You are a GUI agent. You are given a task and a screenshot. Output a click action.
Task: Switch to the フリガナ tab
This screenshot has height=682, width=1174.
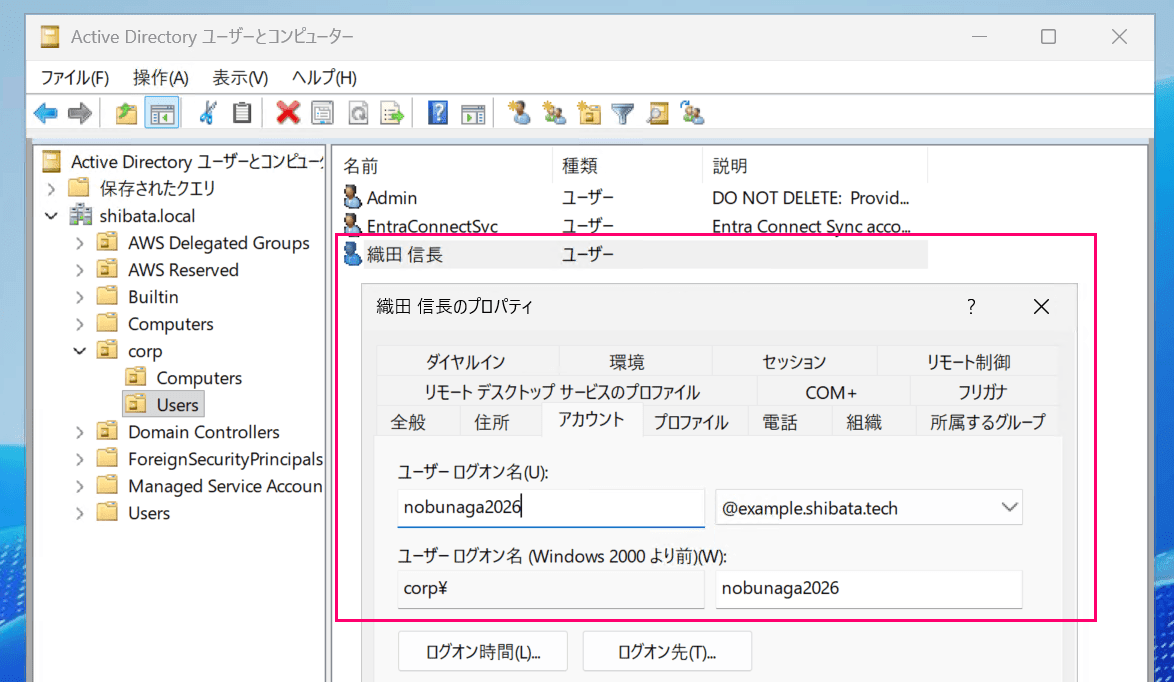(983, 392)
